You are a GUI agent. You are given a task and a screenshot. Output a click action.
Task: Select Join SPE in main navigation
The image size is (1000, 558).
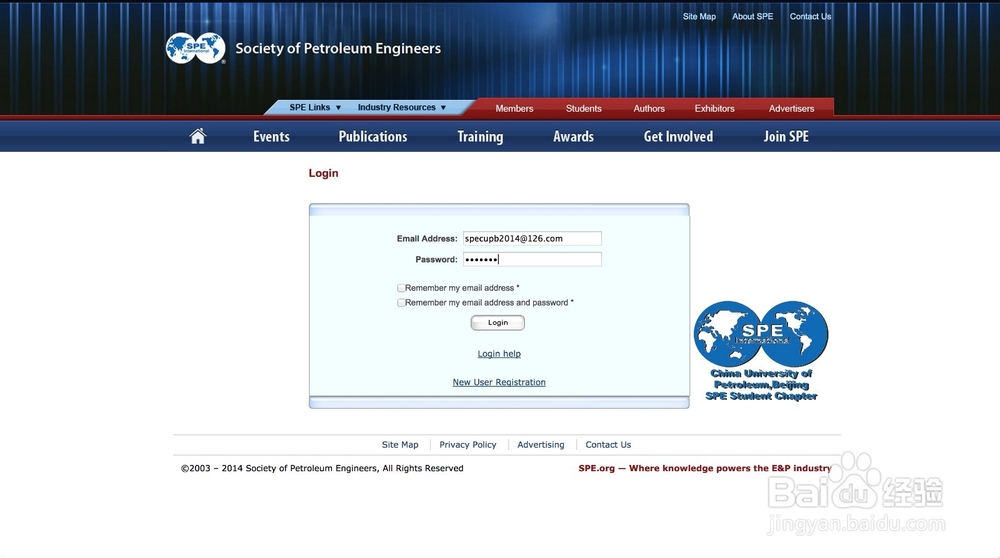click(786, 136)
